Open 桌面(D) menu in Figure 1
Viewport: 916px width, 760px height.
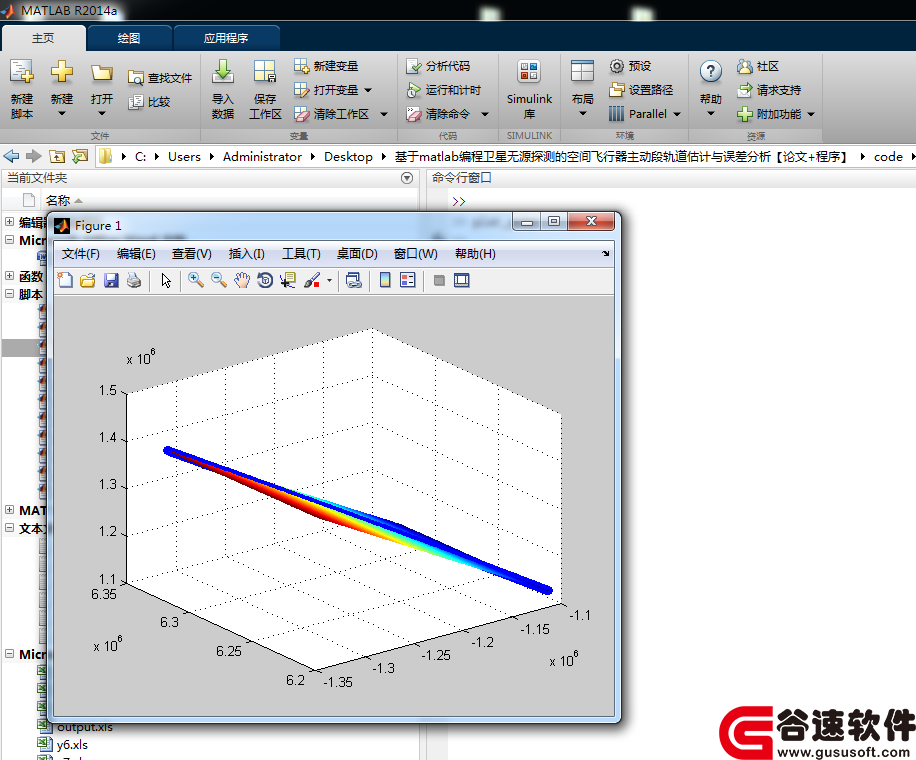tap(357, 254)
